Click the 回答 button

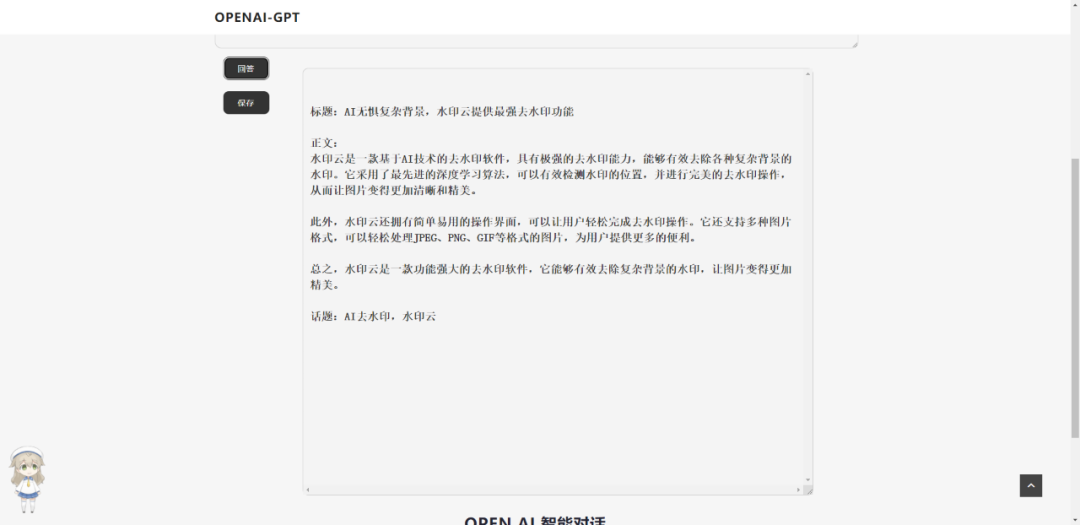[x=246, y=68]
